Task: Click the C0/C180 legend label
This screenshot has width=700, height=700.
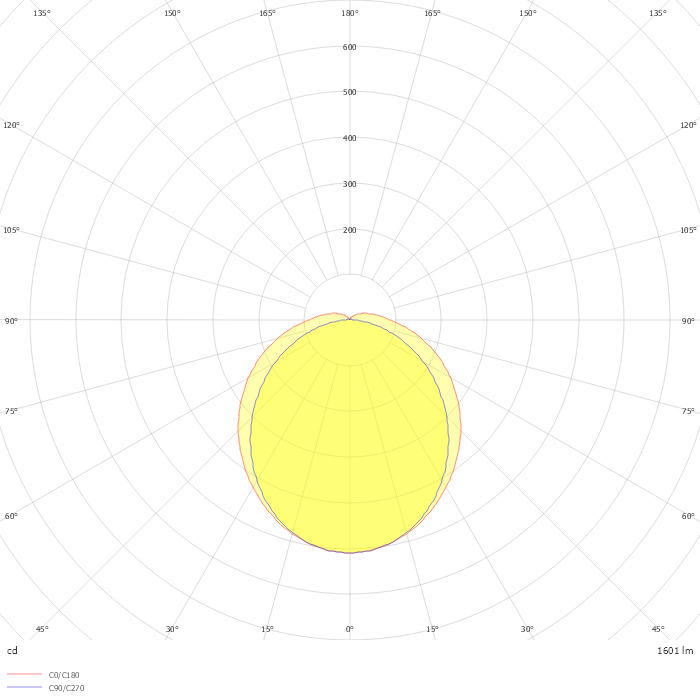Action: click(x=64, y=675)
